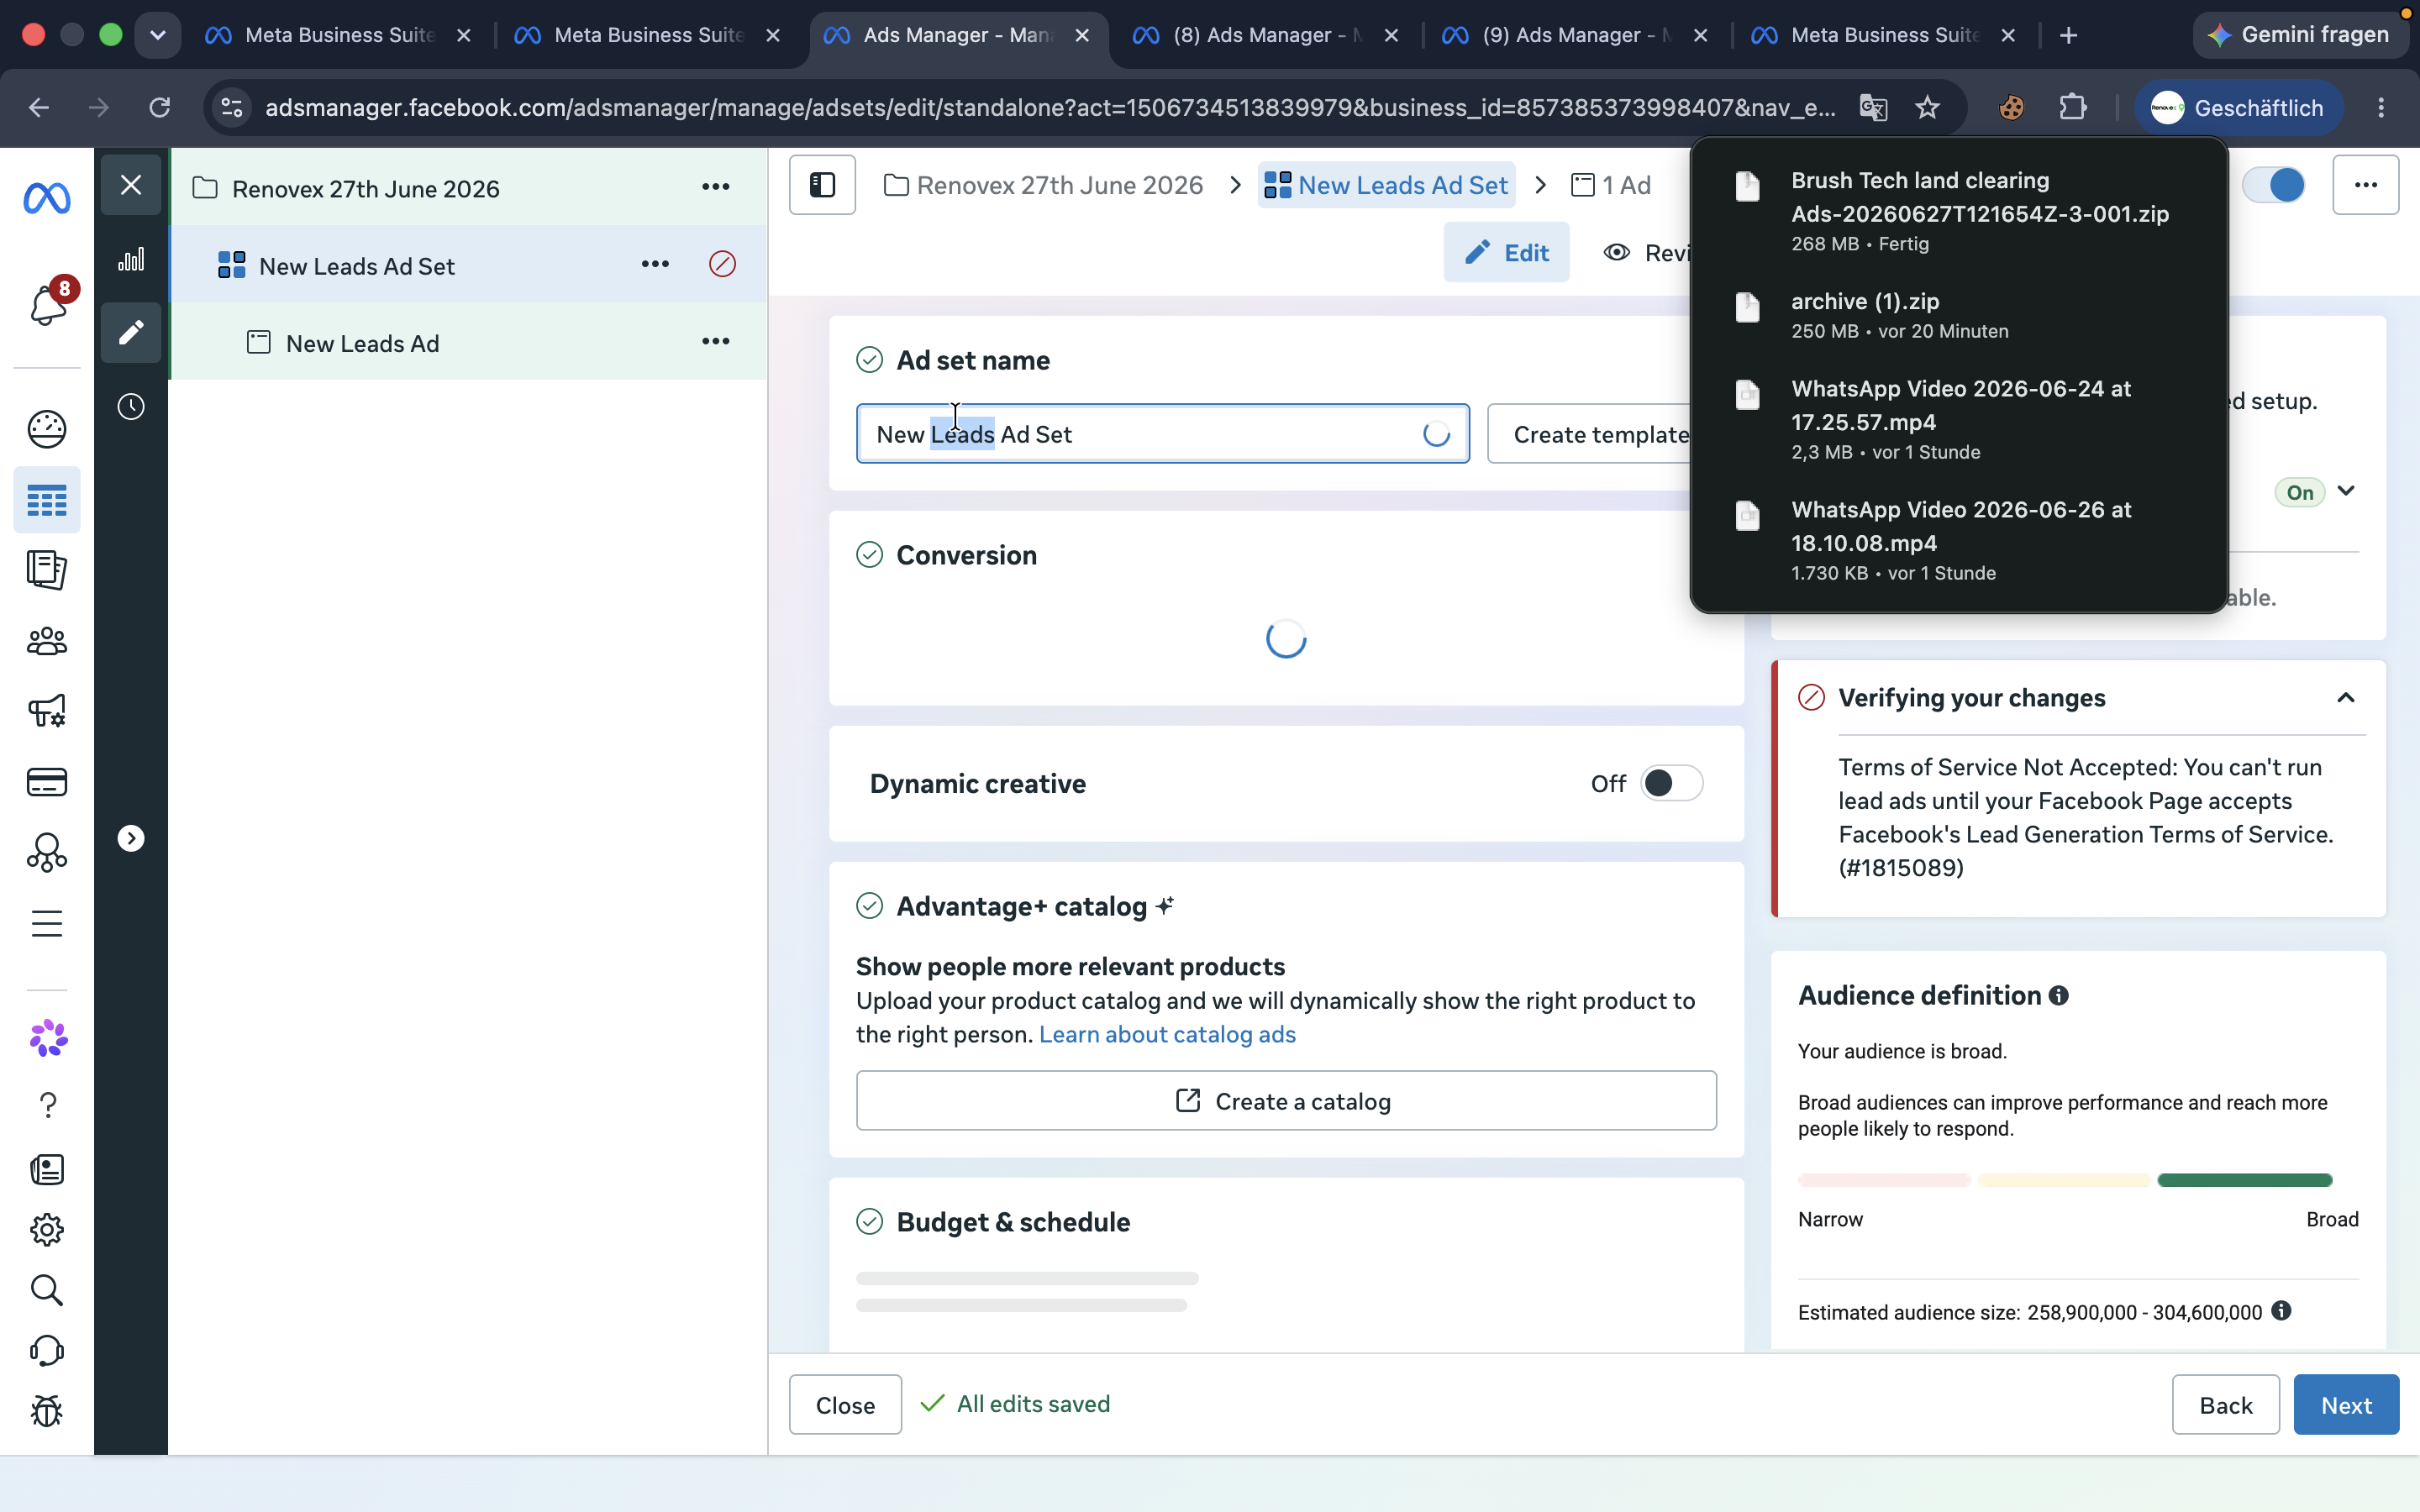Image resolution: width=2420 pixels, height=1512 pixels.
Task: Click the purple flower shortcut icon
Action: [x=48, y=1039]
